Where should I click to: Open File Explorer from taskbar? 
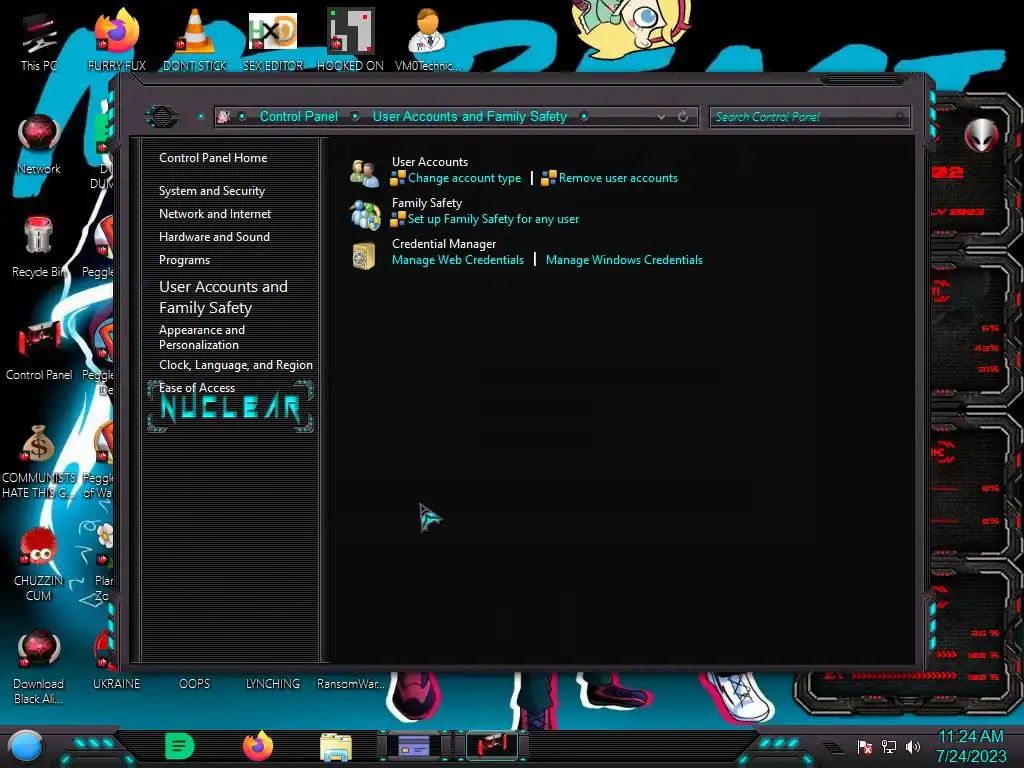click(x=336, y=747)
